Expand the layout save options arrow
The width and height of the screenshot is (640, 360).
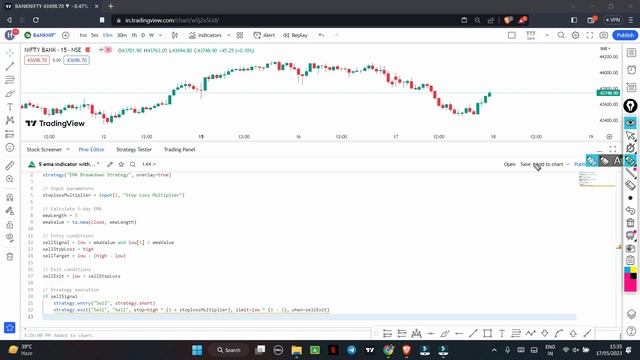pyautogui.click(x=547, y=36)
